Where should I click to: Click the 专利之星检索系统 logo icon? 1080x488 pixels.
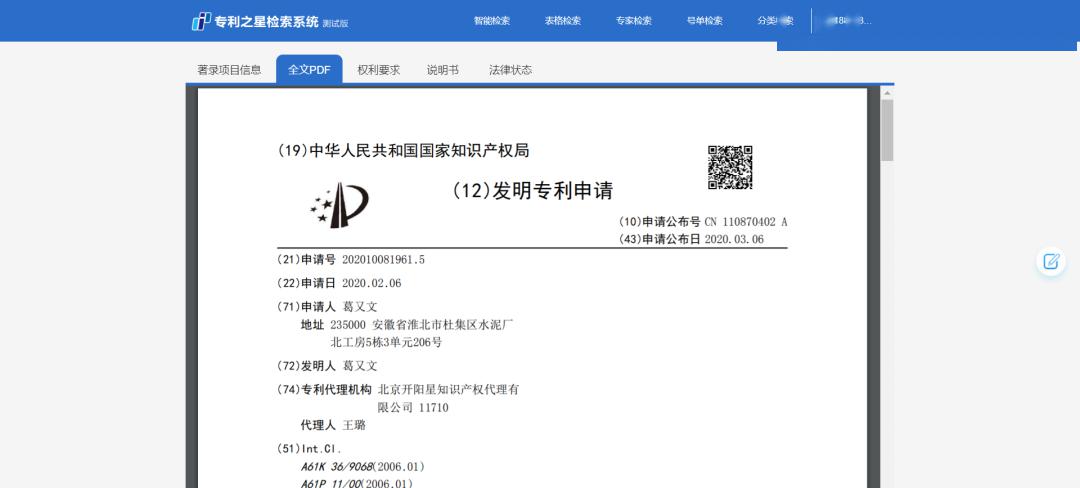pyautogui.click(x=201, y=21)
